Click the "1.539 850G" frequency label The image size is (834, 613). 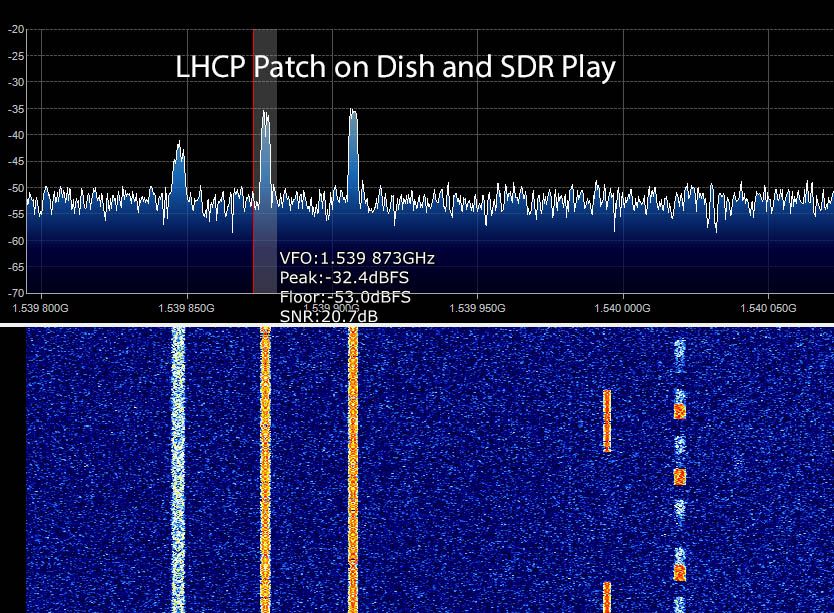(x=186, y=308)
